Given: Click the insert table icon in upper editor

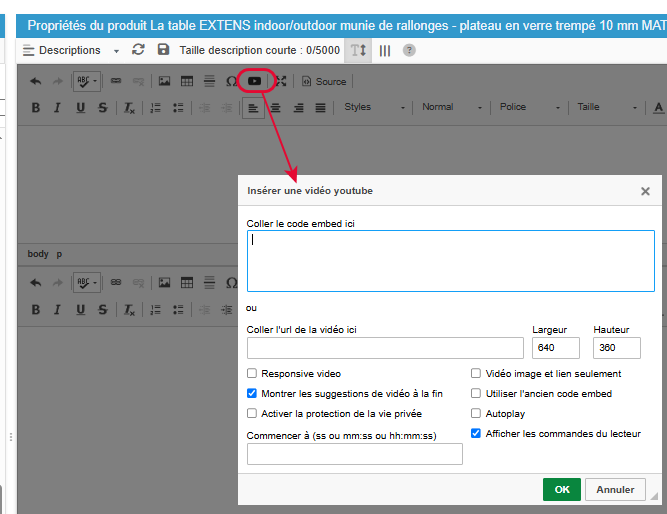Looking at the screenshot, I should pyautogui.click(x=186, y=81).
